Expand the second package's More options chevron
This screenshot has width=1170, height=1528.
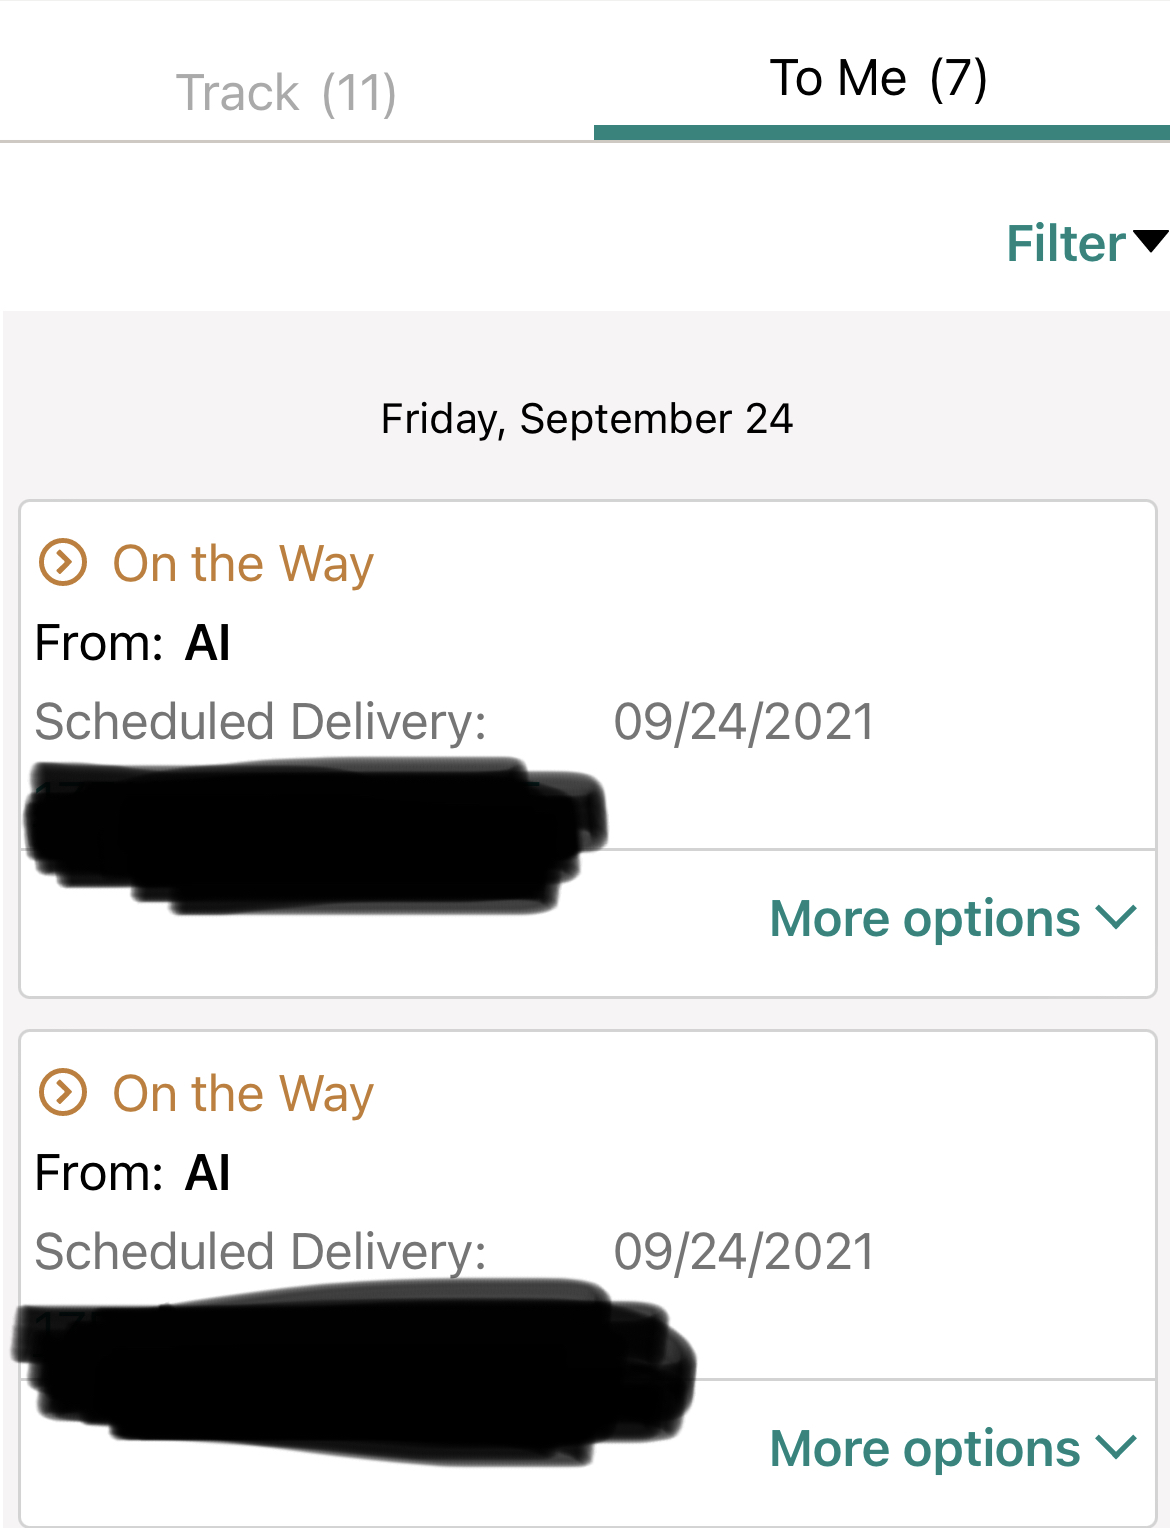(x=1116, y=1446)
